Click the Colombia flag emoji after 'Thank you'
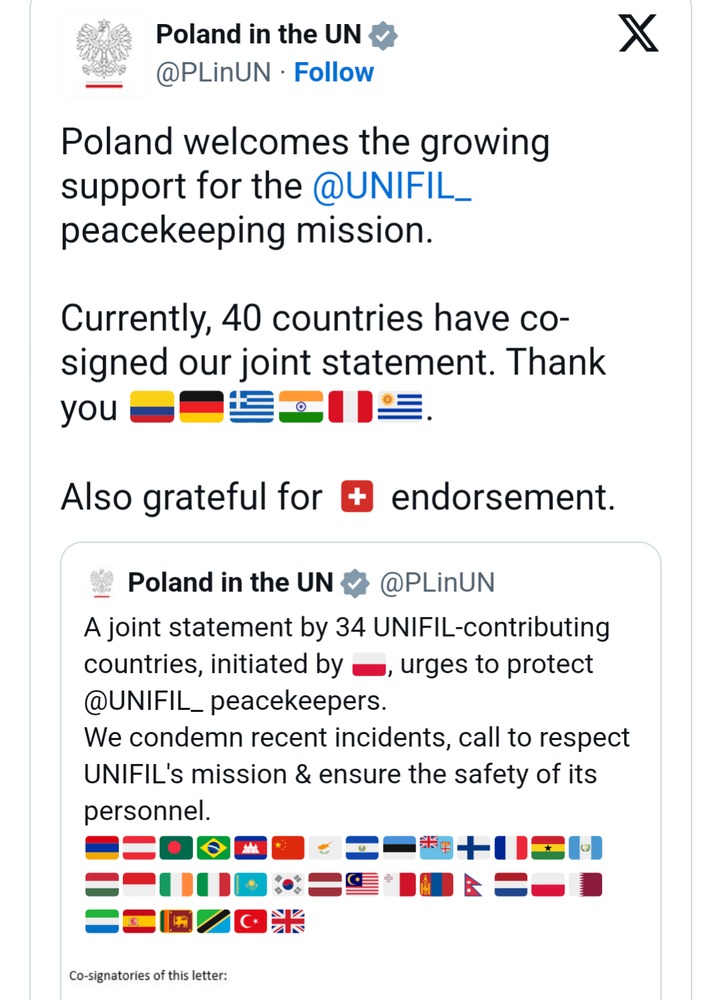This screenshot has width=721, height=1000. pyautogui.click(x=154, y=409)
